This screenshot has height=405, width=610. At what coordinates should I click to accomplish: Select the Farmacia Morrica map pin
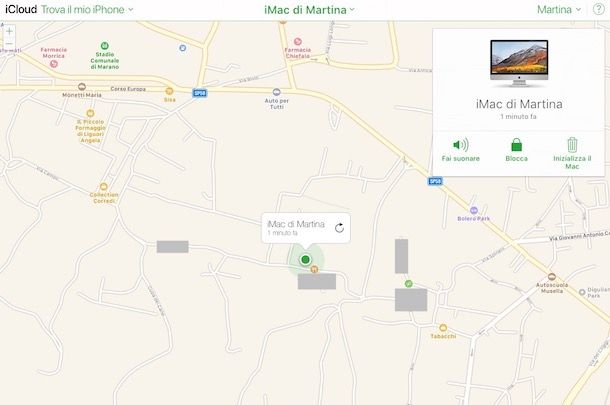[x=54, y=64]
